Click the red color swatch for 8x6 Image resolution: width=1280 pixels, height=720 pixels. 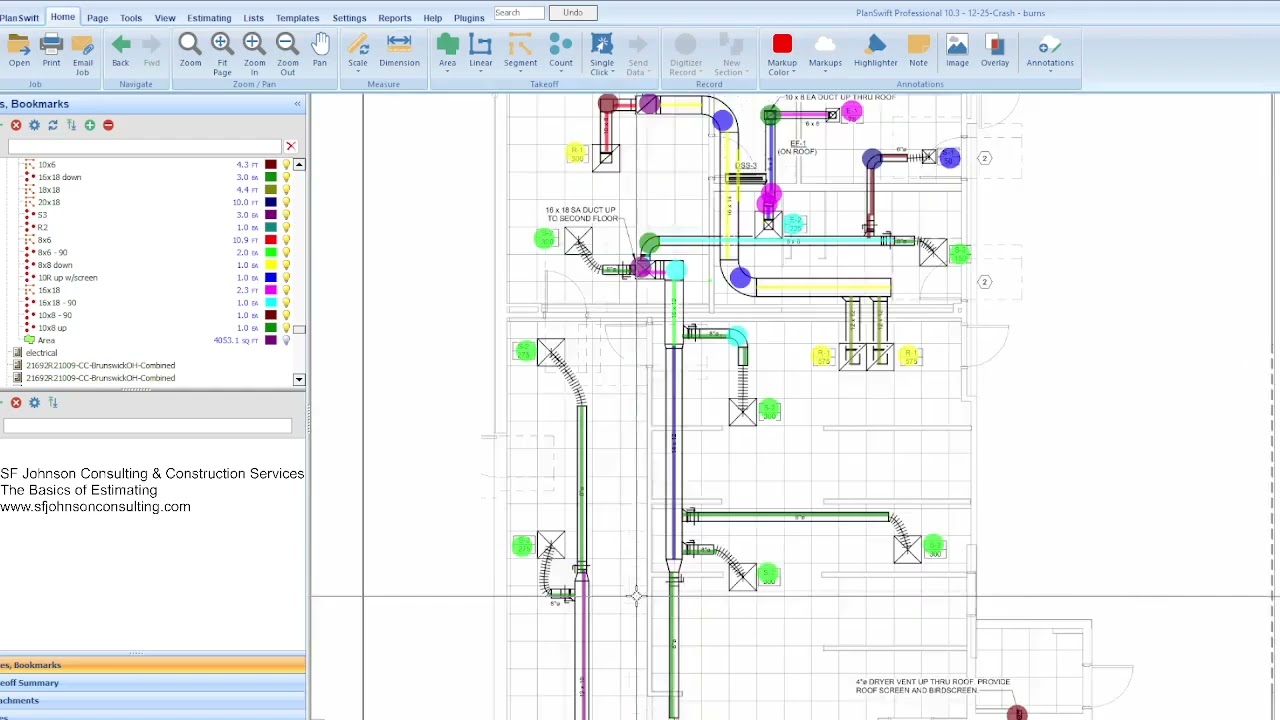(x=270, y=240)
